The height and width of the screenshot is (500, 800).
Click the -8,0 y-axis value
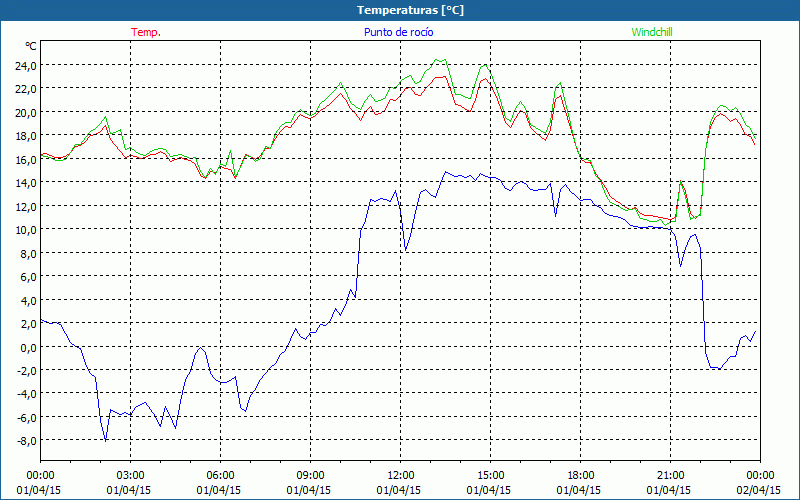pyautogui.click(x=27, y=441)
